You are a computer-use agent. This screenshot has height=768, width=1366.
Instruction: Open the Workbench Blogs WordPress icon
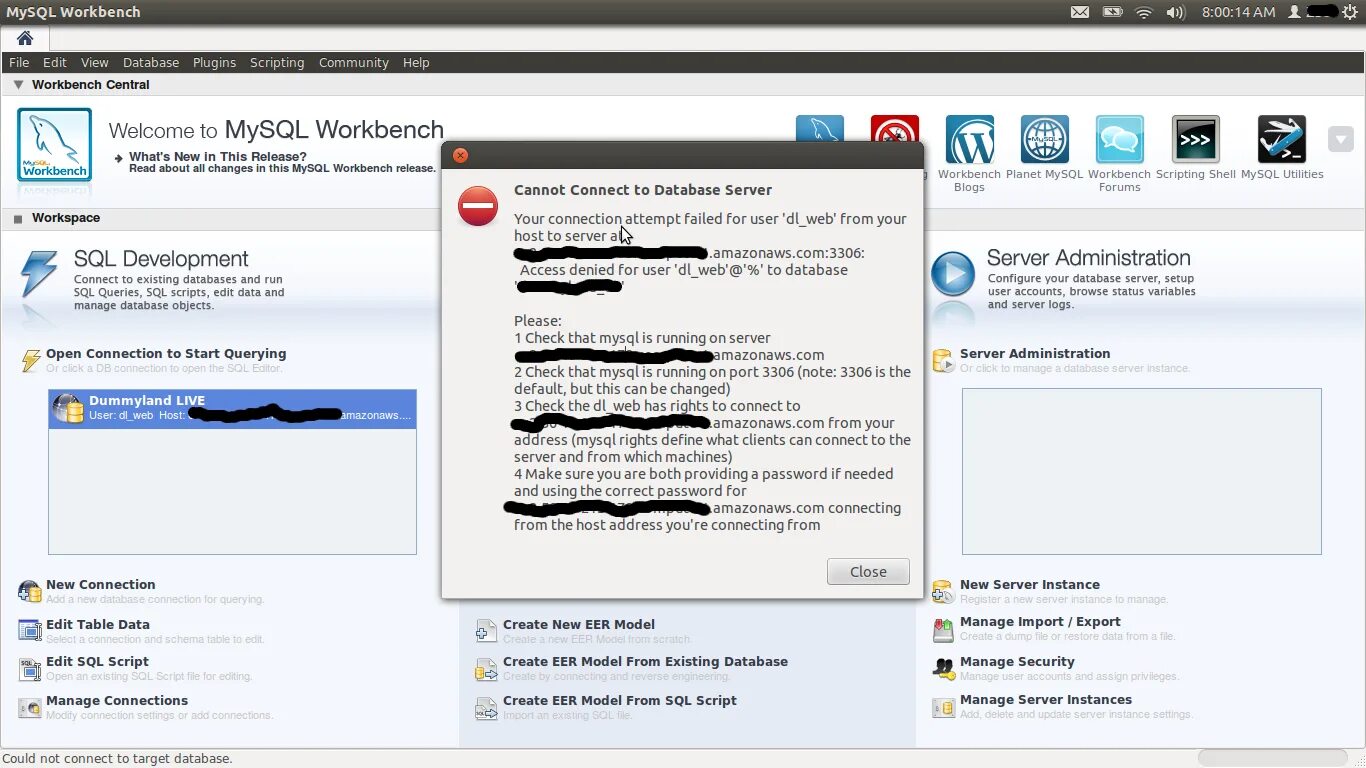click(x=969, y=140)
